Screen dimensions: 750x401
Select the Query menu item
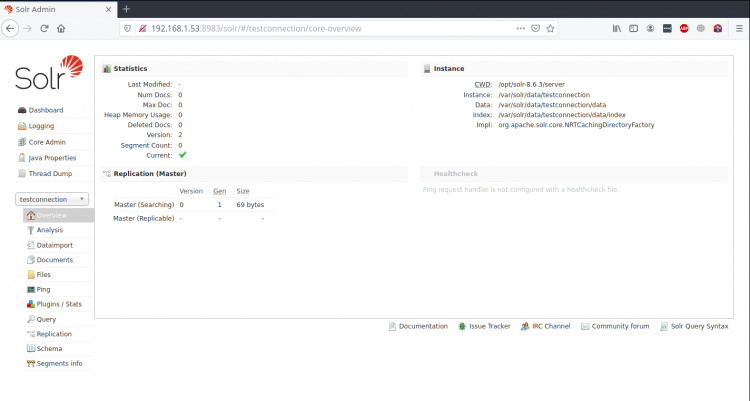pos(46,319)
